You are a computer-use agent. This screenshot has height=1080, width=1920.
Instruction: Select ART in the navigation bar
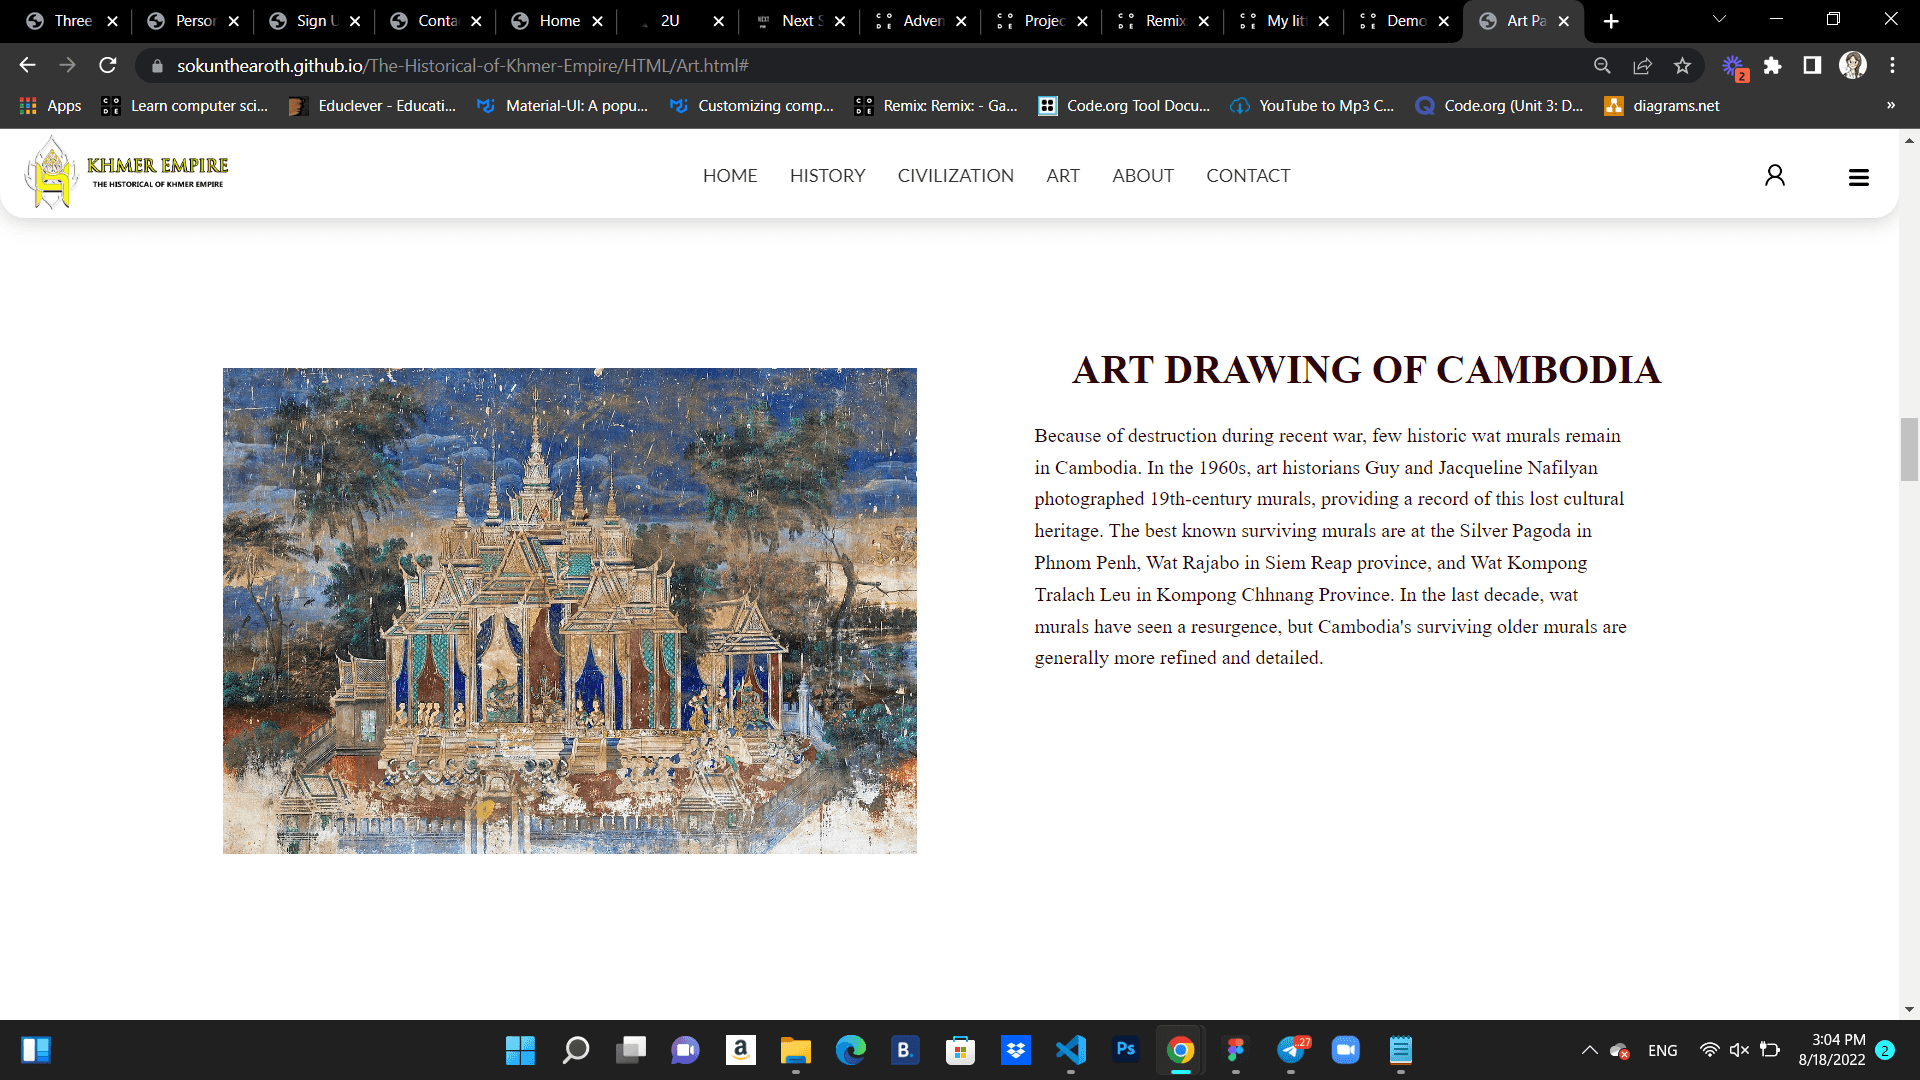(1063, 176)
